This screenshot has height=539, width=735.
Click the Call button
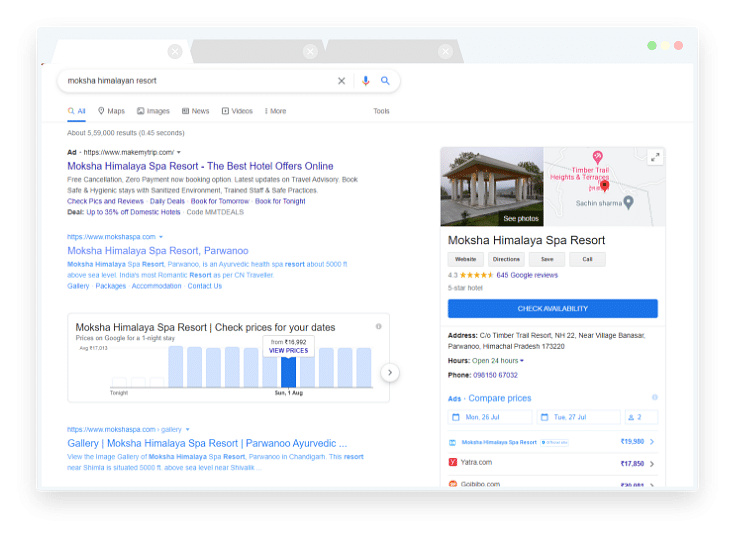click(587, 259)
